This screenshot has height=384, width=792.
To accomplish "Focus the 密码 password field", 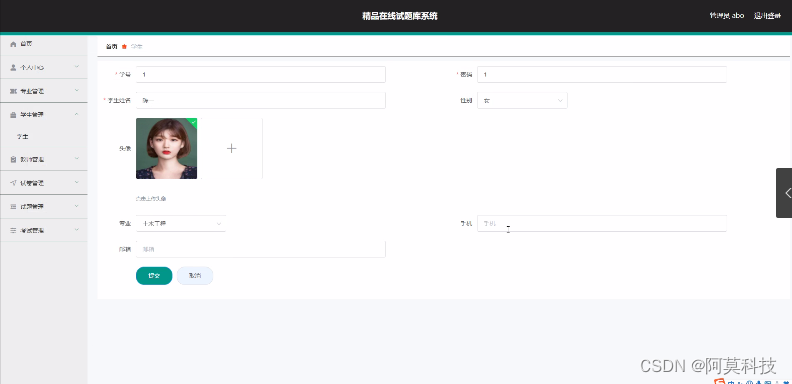I will 602,74.
